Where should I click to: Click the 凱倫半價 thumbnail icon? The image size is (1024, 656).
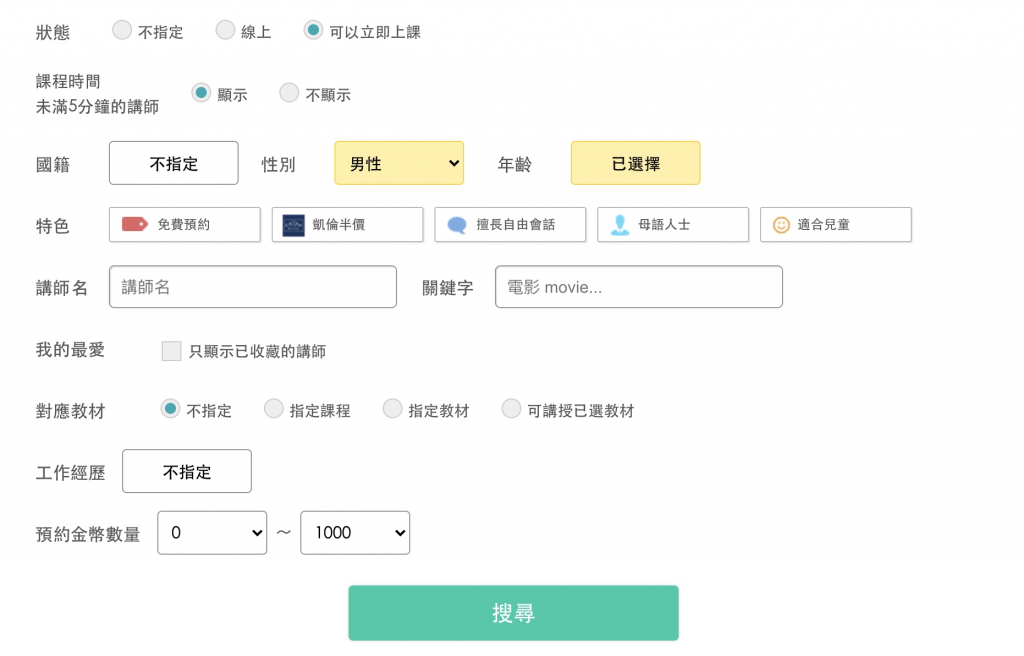click(293, 225)
